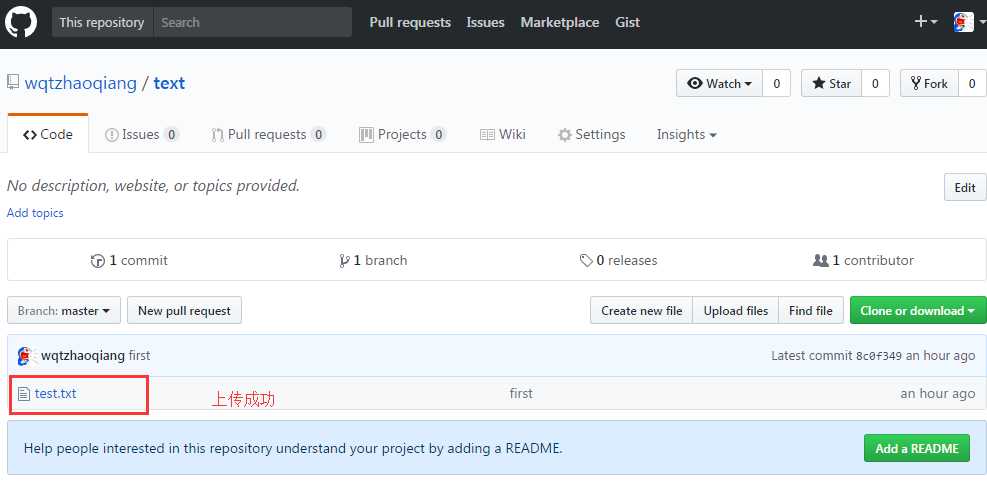
Task: Click the Watch count of 0
Action: point(777,83)
